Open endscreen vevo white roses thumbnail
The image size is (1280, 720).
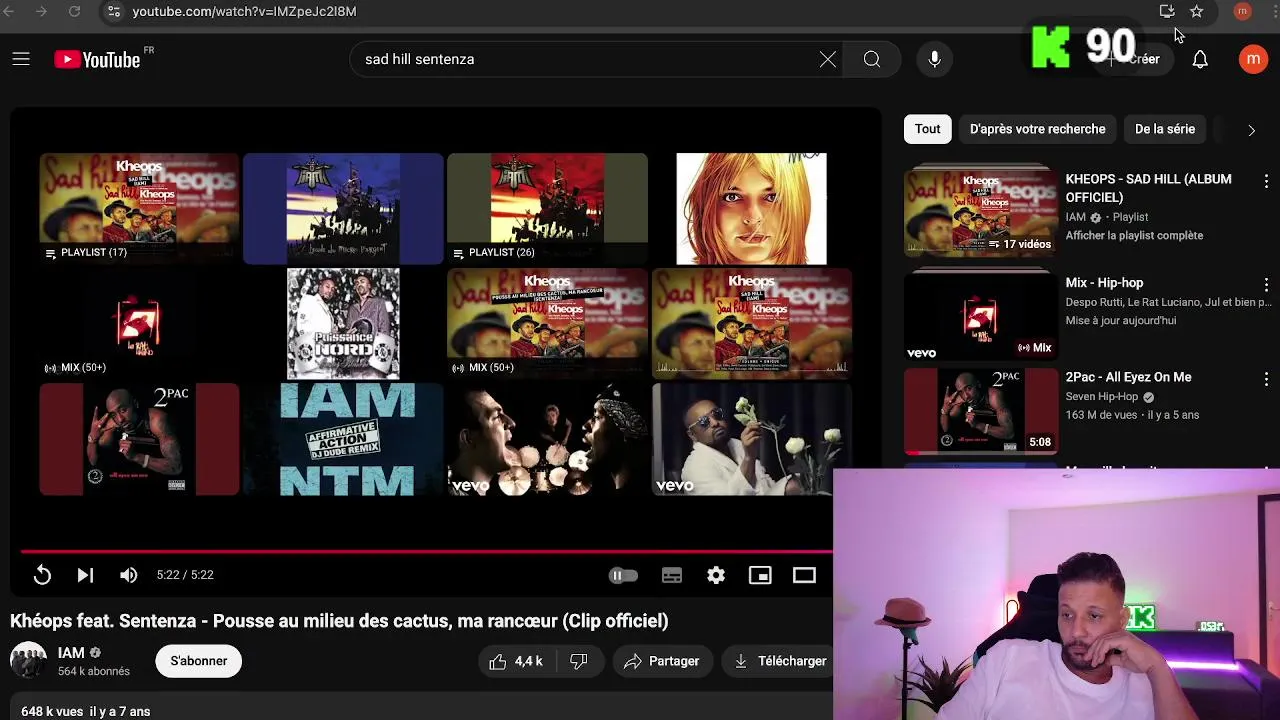pyautogui.click(x=751, y=439)
